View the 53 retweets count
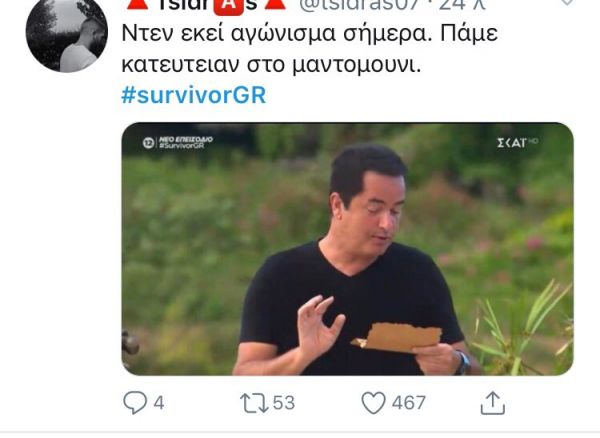 [284, 403]
